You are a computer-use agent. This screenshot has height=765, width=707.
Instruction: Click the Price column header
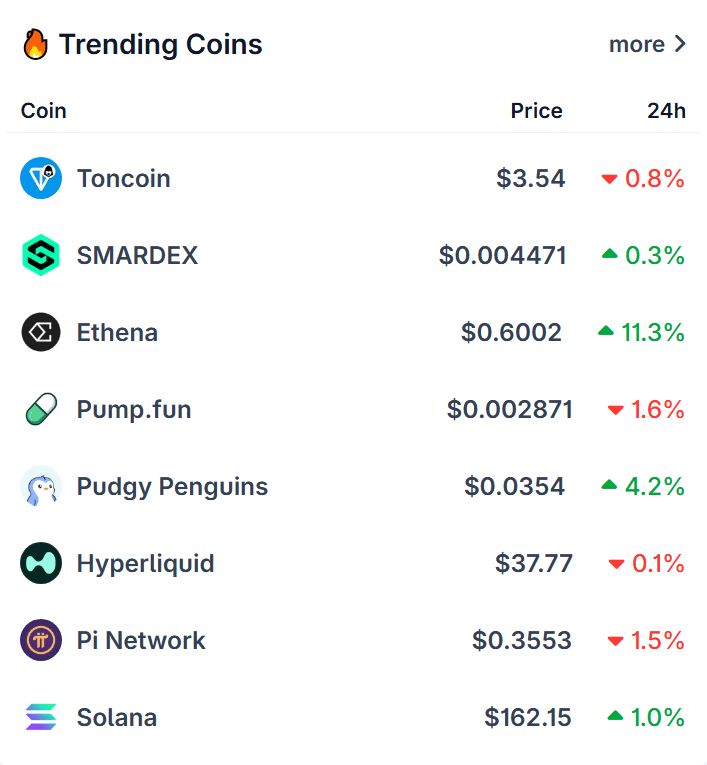click(x=537, y=111)
